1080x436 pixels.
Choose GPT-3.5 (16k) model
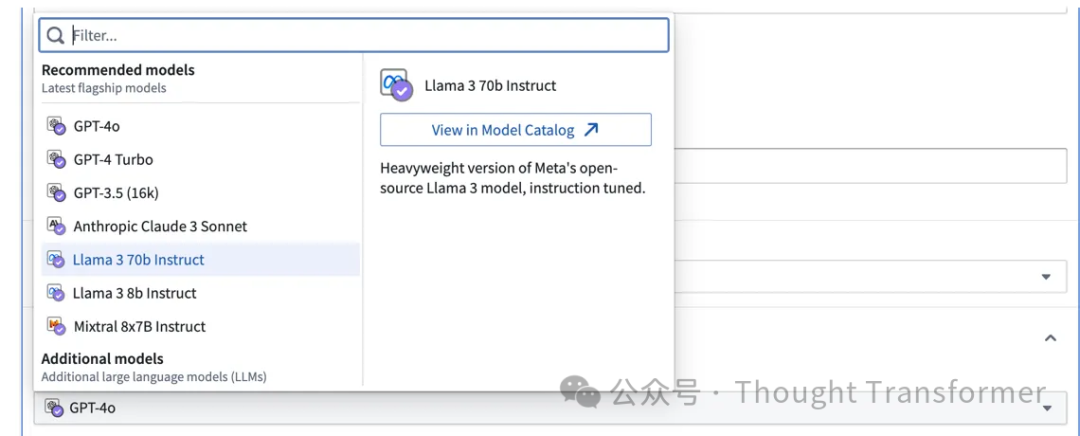(x=200, y=193)
